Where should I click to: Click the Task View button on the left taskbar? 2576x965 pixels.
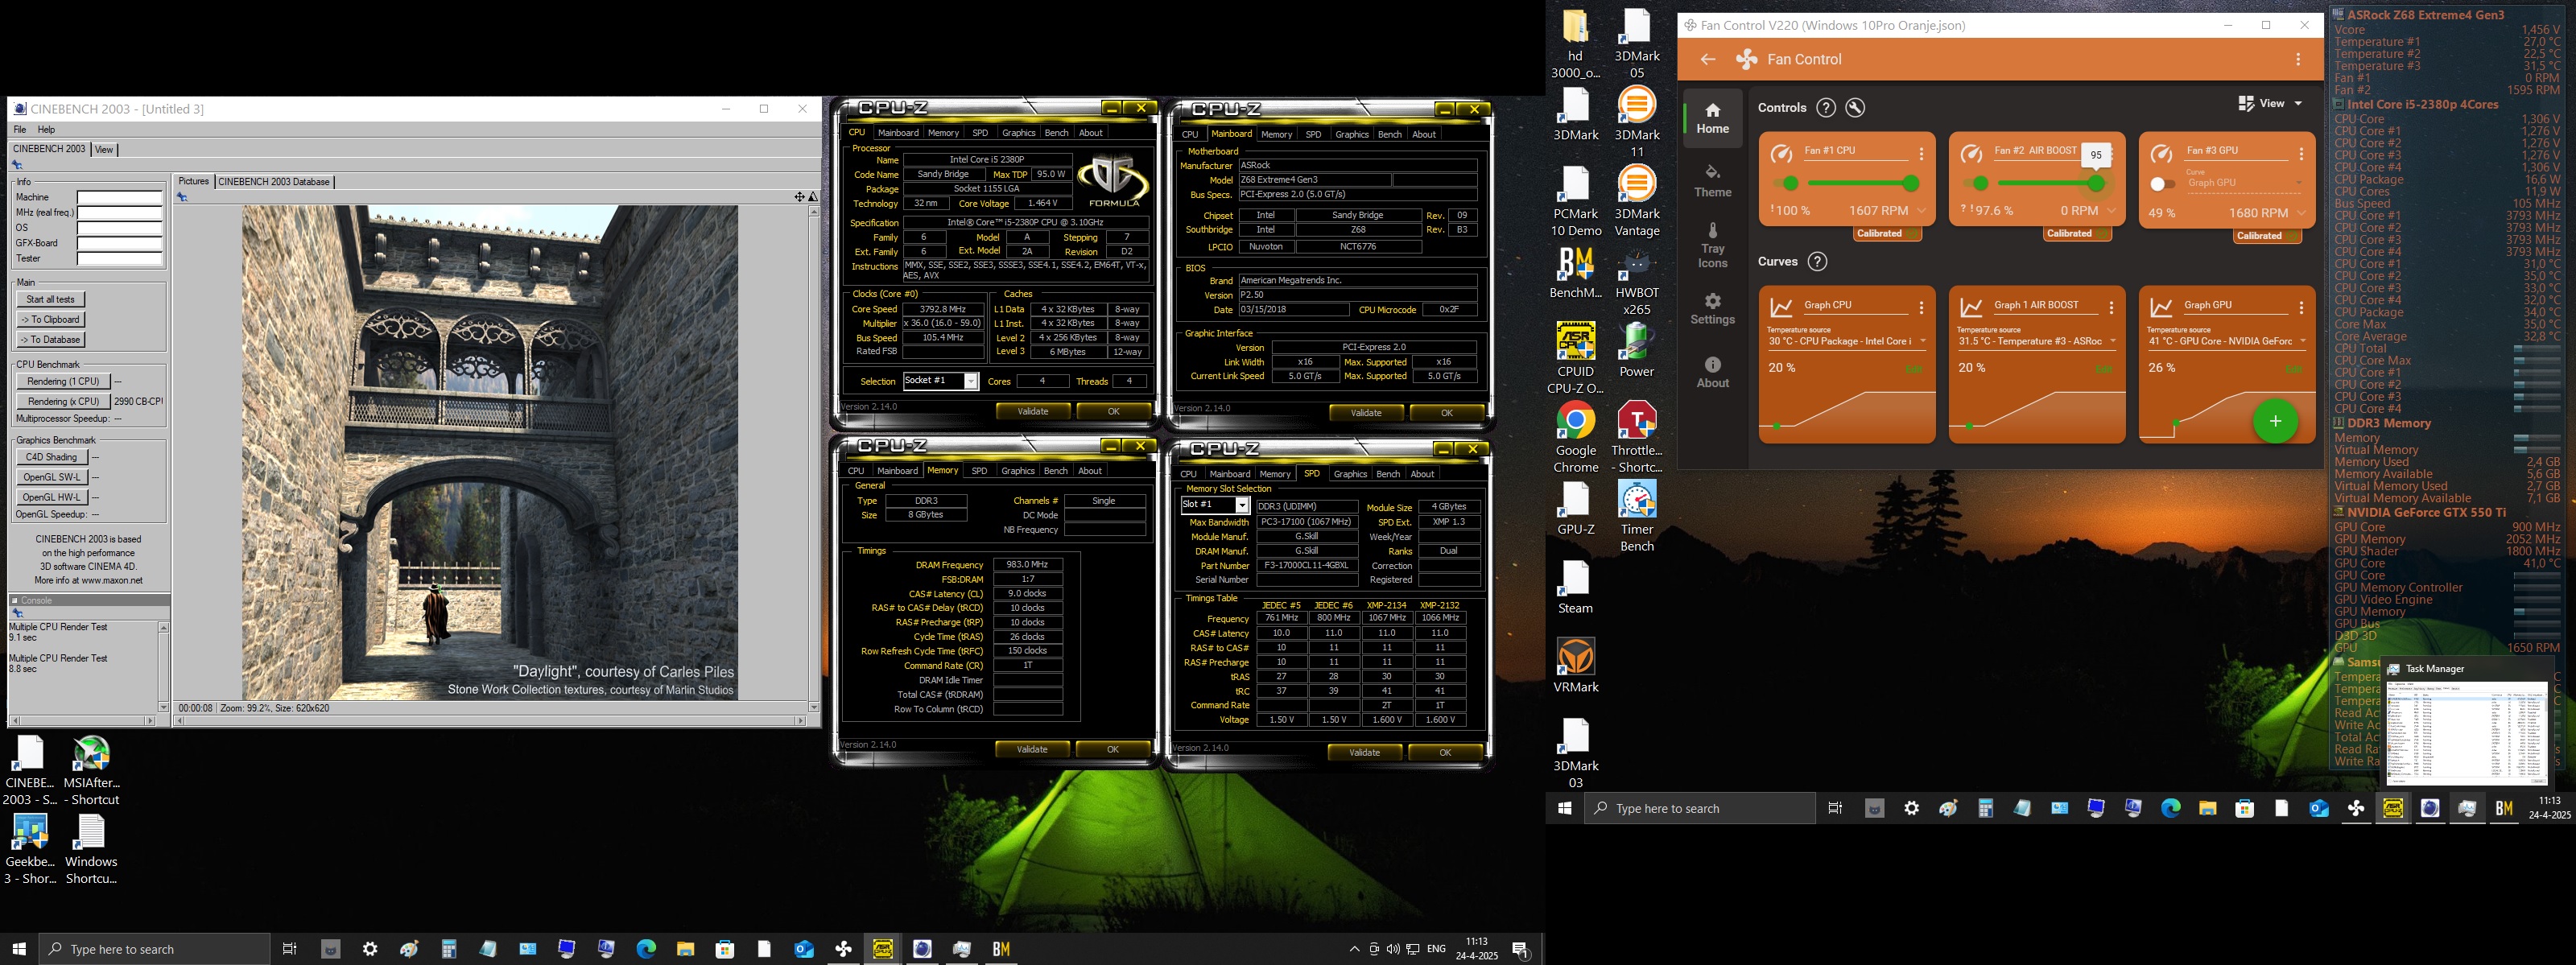coord(290,949)
